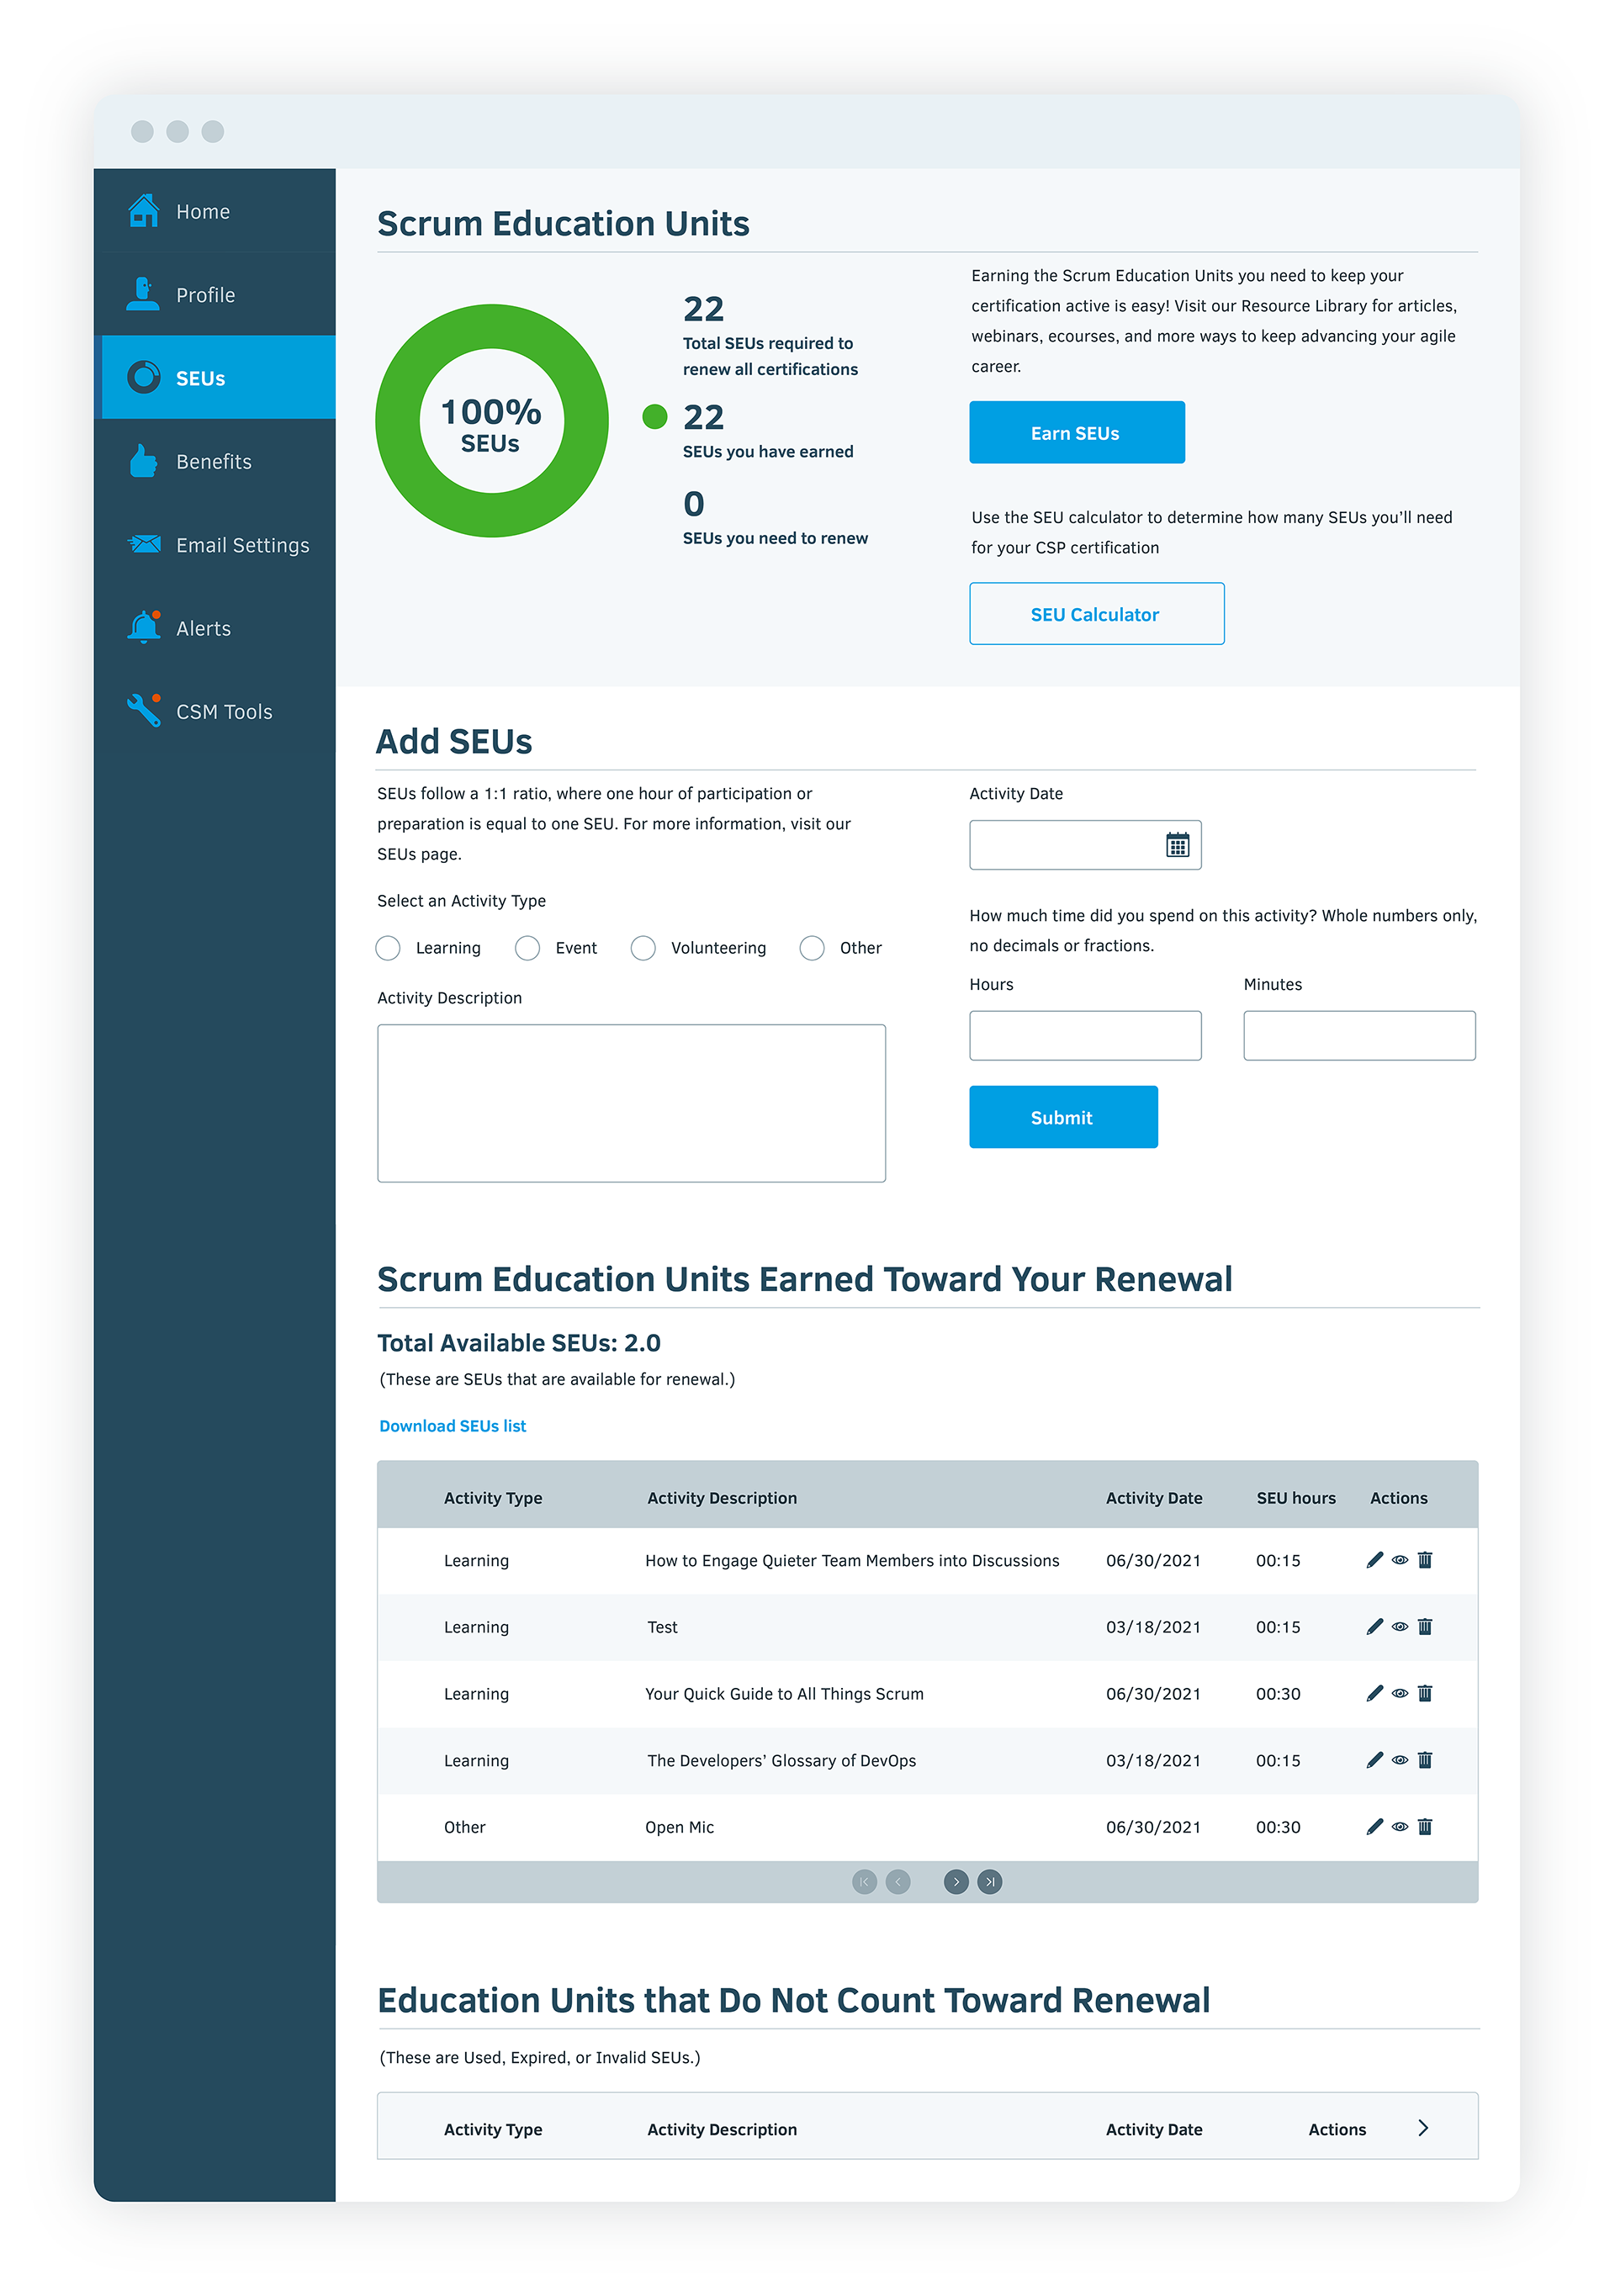Click the Alerts bell icon
The height and width of the screenshot is (2296, 1615).
144,627
